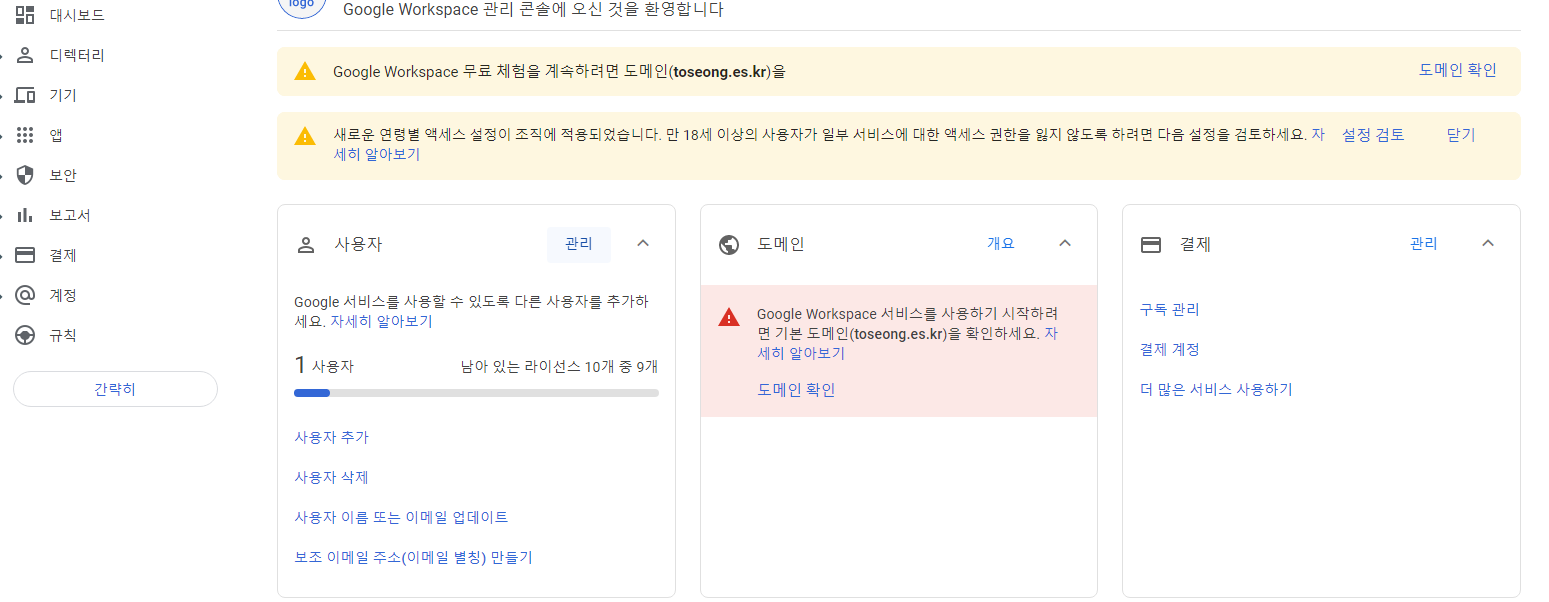Open 보안 menu item
The width and height of the screenshot is (1549, 602).
pos(63,175)
